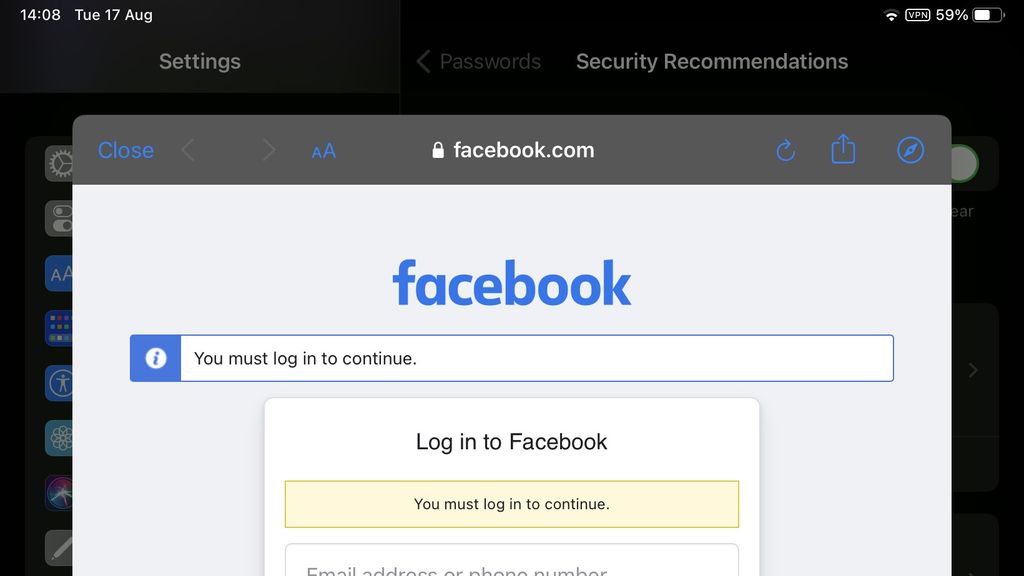Tap the Share icon in the browser toolbar
Image resolution: width=1024 pixels, height=576 pixels.
tap(842, 150)
